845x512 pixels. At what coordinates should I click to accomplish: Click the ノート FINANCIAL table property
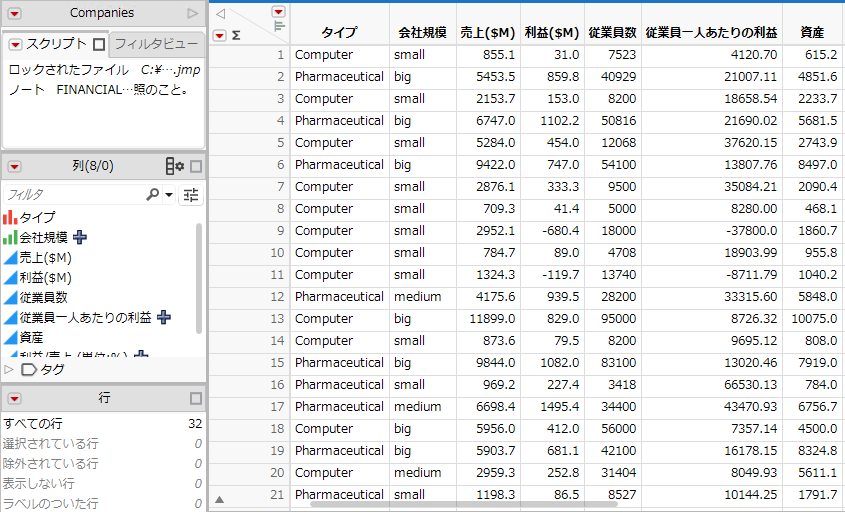point(99,89)
